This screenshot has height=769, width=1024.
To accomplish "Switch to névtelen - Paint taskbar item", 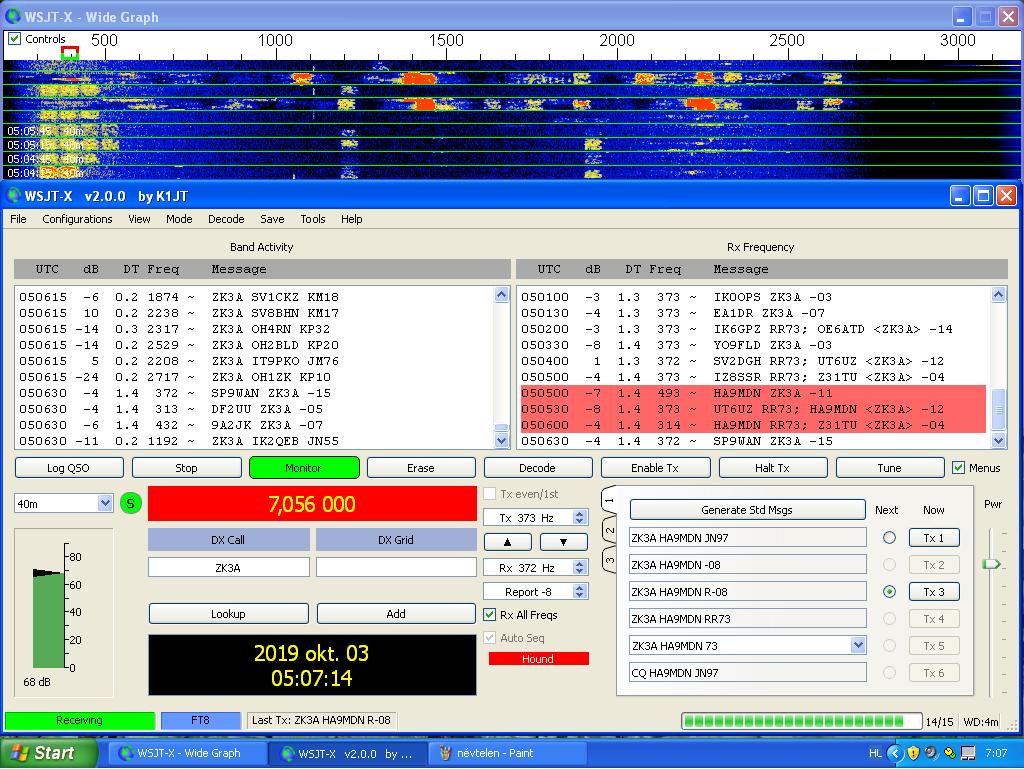I will [x=506, y=753].
